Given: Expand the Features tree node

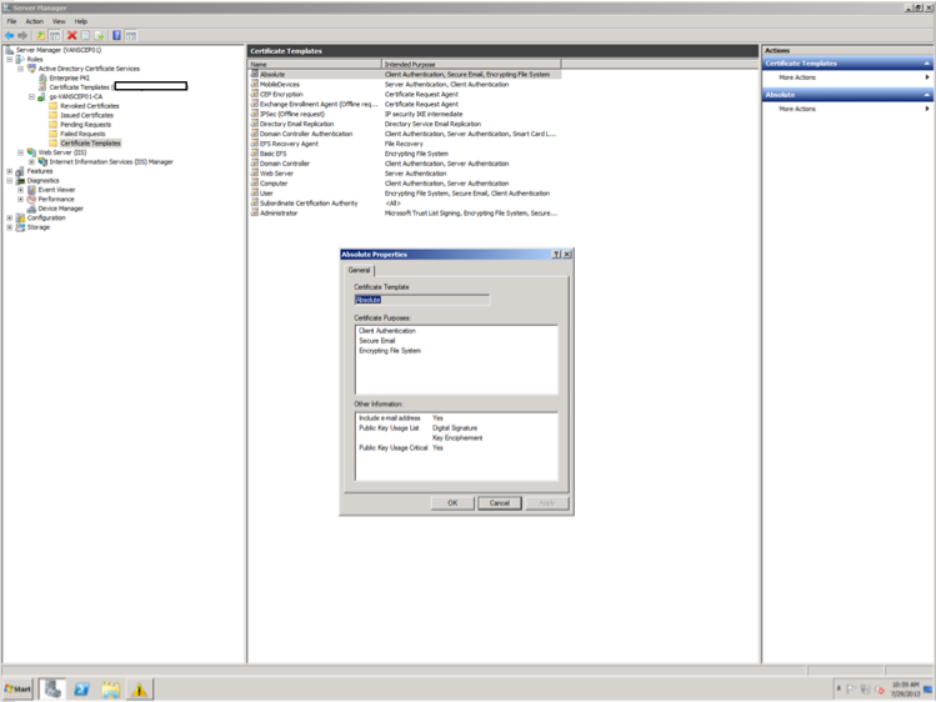Looking at the screenshot, I should tap(9, 171).
